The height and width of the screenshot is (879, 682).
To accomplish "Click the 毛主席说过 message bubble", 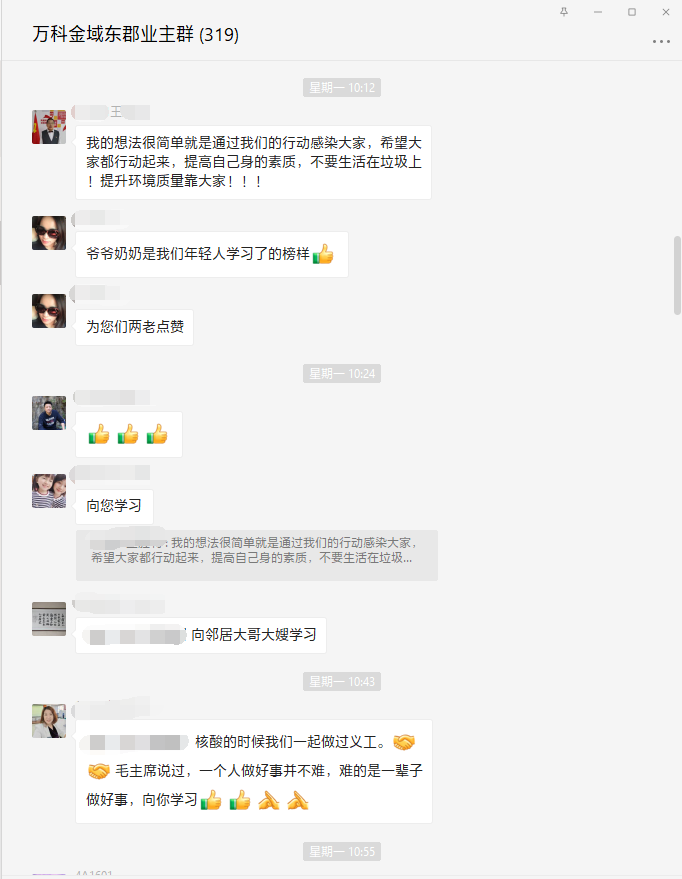I will click(x=254, y=771).
